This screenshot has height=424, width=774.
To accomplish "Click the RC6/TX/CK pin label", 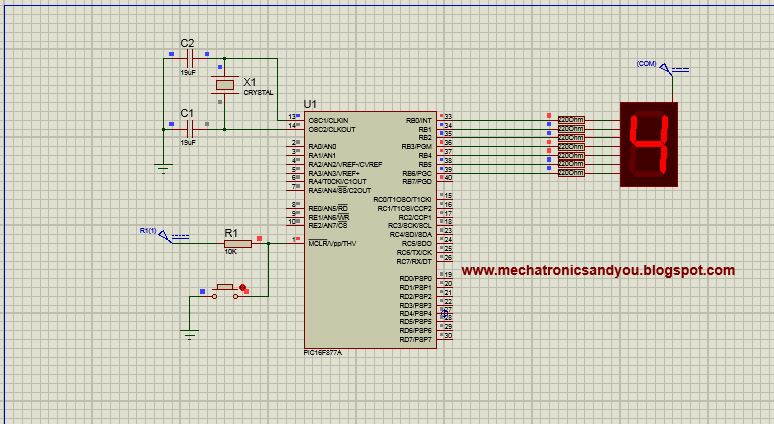I will pyautogui.click(x=414, y=252).
